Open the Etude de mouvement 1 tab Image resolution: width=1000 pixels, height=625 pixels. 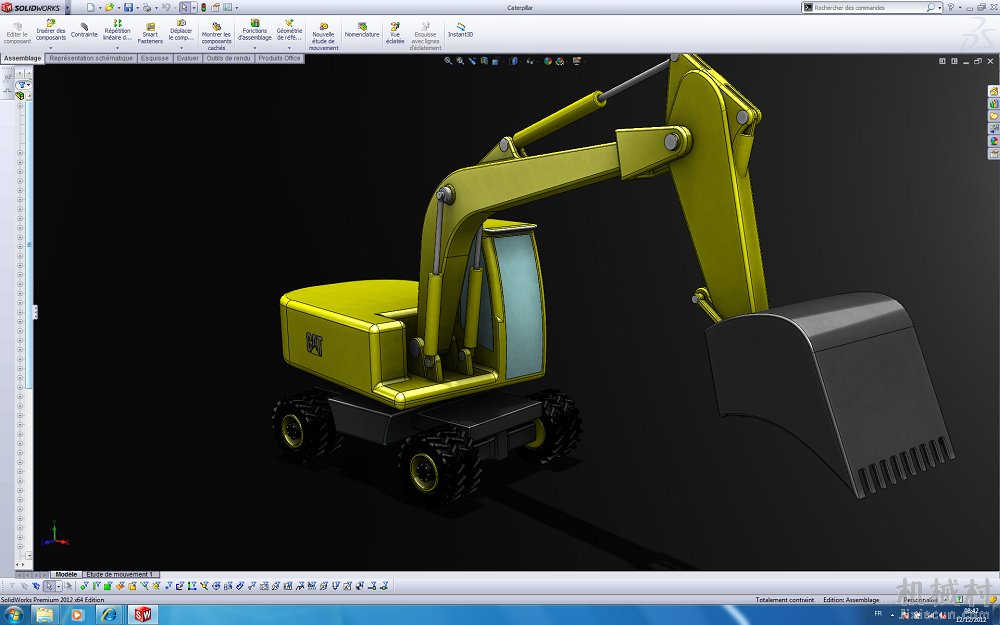click(x=119, y=575)
